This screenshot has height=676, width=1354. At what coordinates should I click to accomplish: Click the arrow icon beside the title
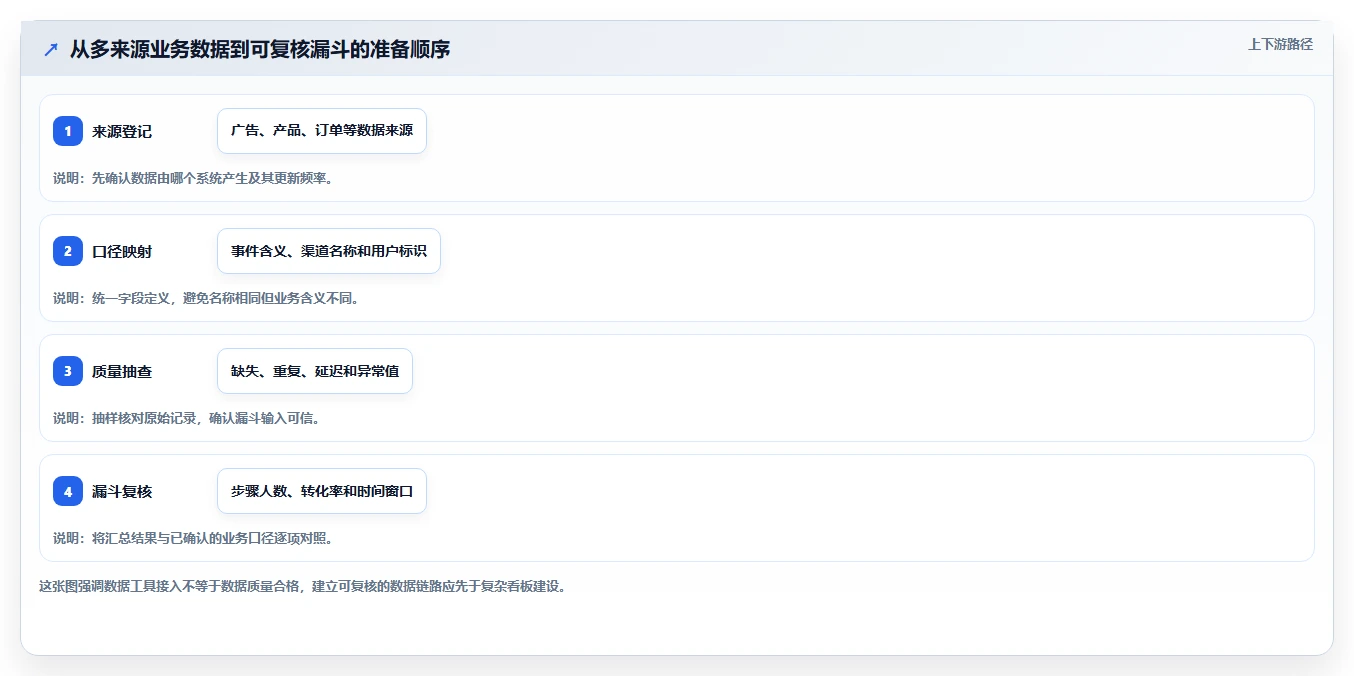click(51, 49)
